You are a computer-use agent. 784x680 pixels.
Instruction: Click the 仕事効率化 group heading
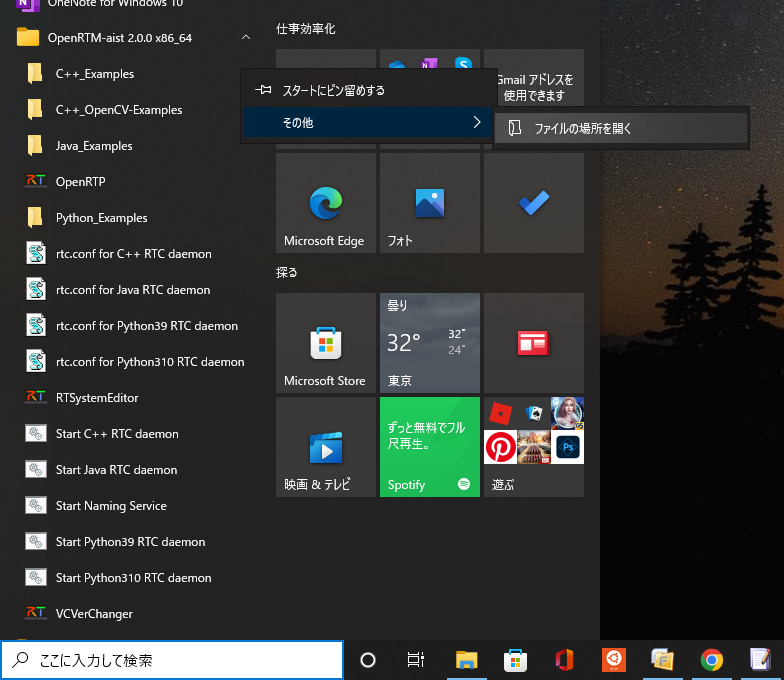306,29
